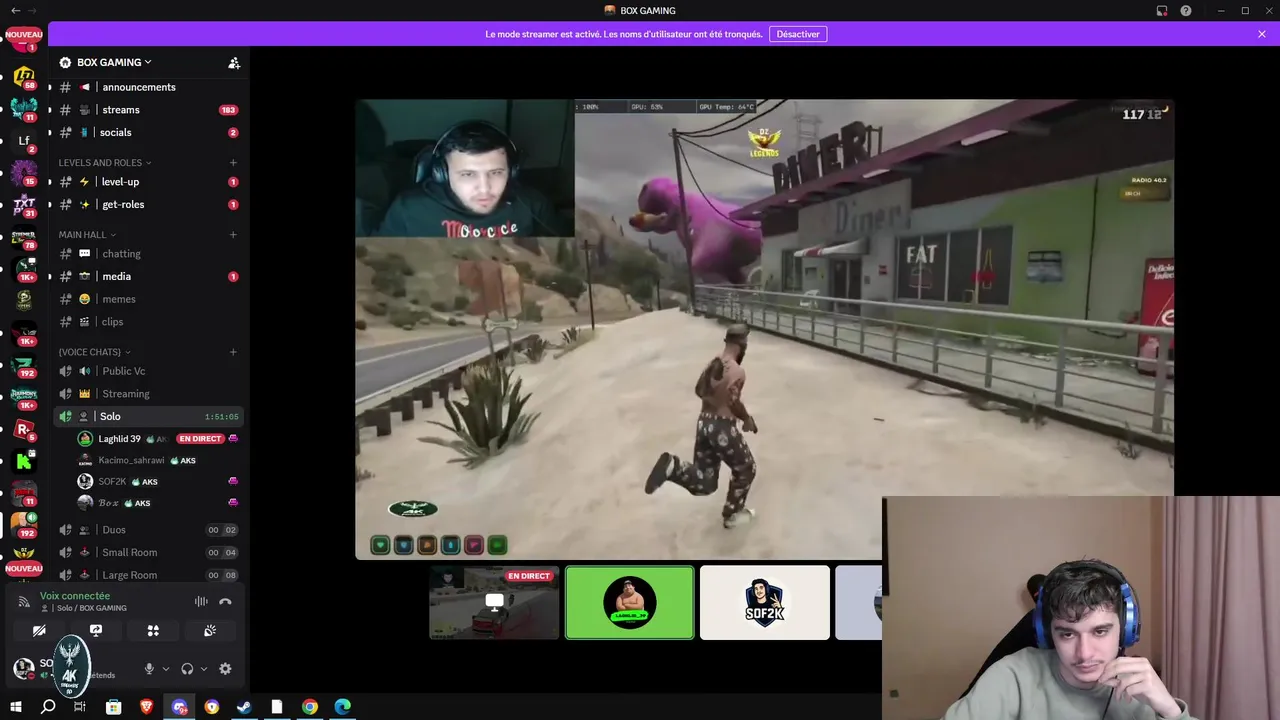Toggle camera on in voice panel

39,631
